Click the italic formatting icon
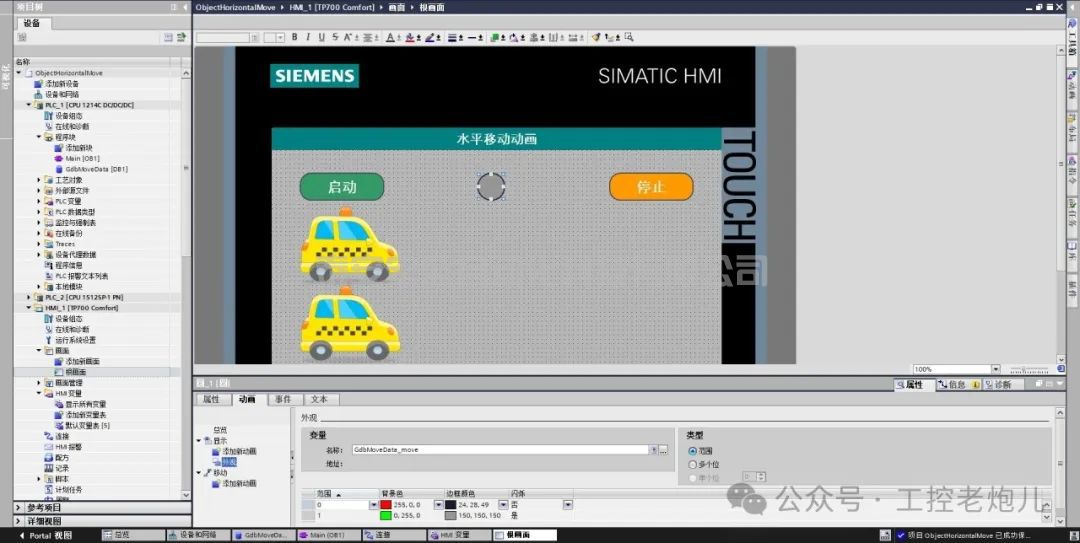Screen dimensions: 1080x543 coord(307,38)
